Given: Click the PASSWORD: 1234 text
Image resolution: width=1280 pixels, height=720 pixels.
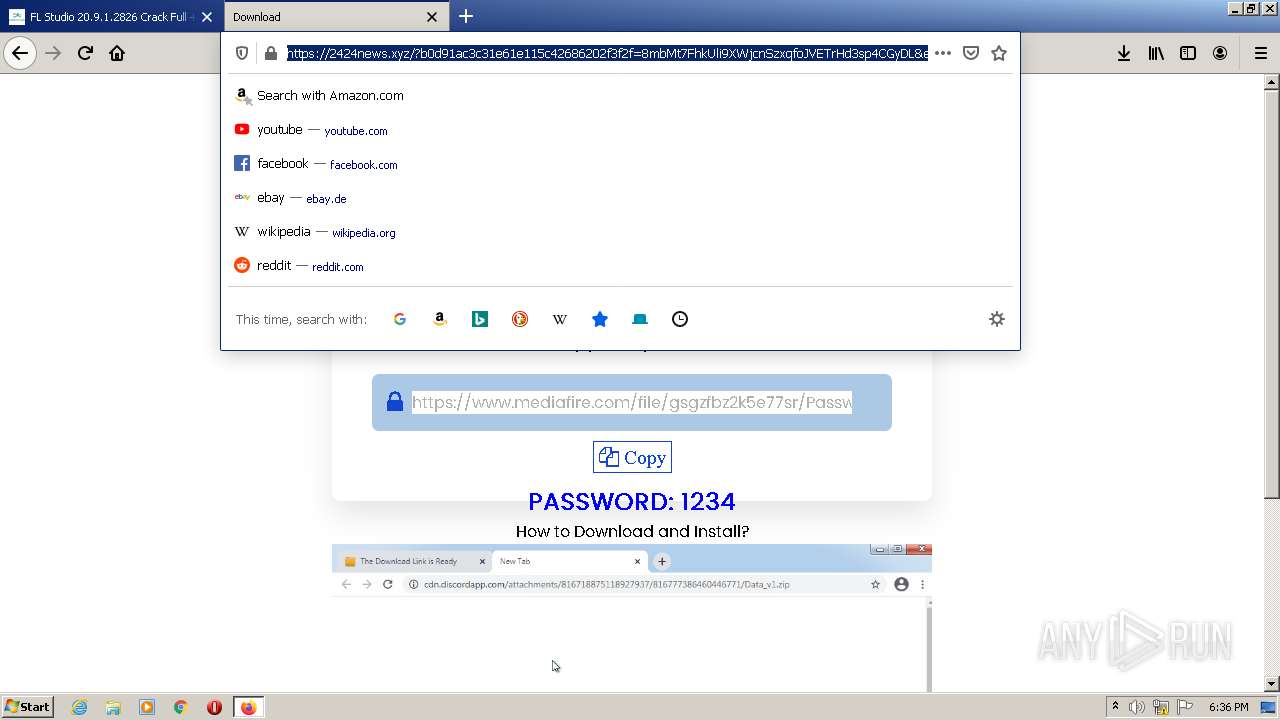Looking at the screenshot, I should point(632,501).
